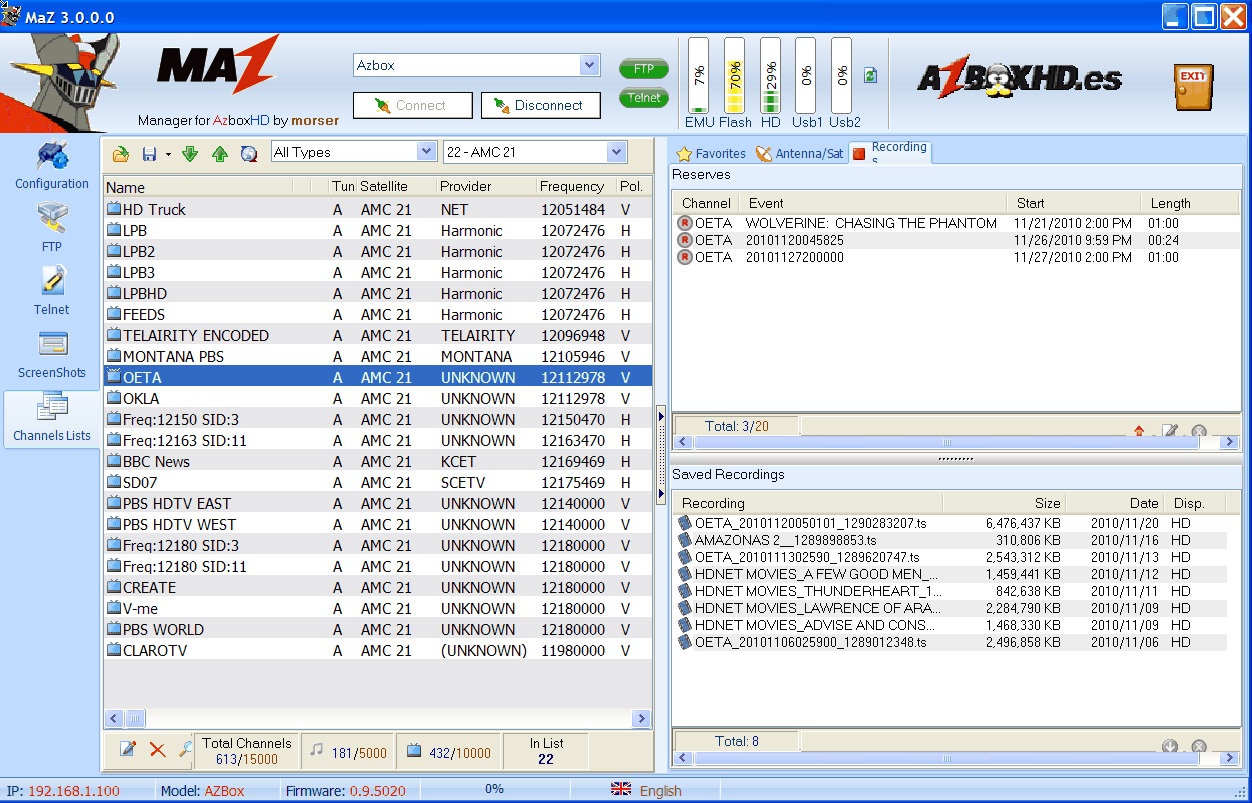
Task: Expand the save options arrow beside the floppy icon
Action: [168, 154]
